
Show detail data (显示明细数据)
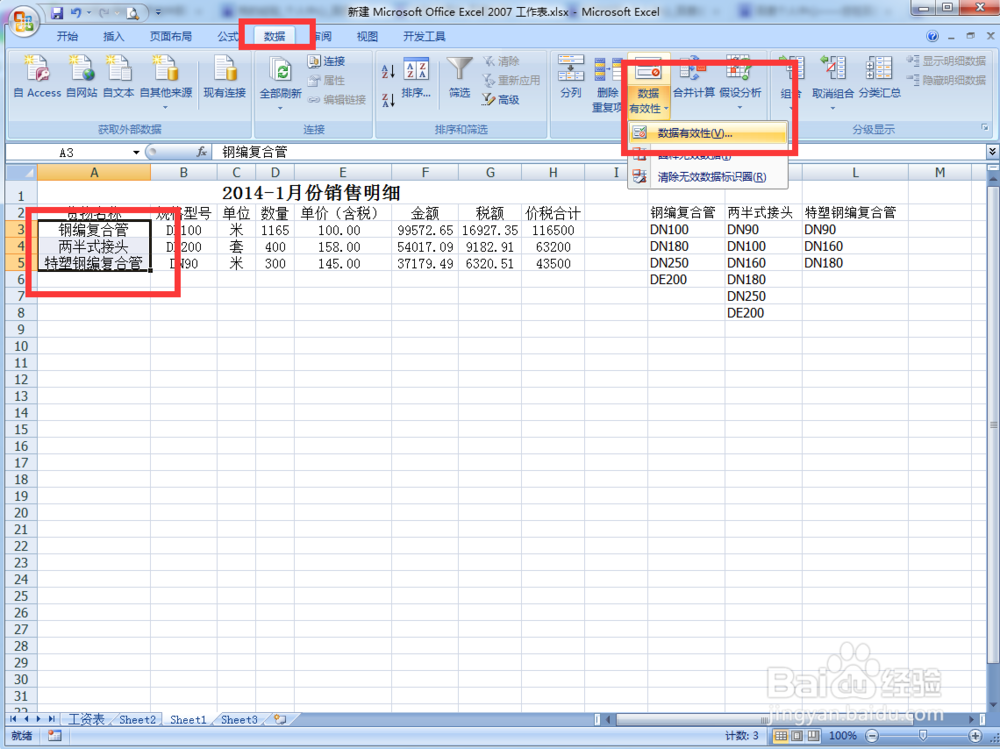(946, 61)
